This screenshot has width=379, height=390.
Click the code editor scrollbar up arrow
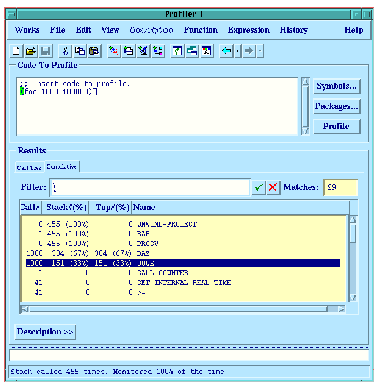[x=305, y=82]
